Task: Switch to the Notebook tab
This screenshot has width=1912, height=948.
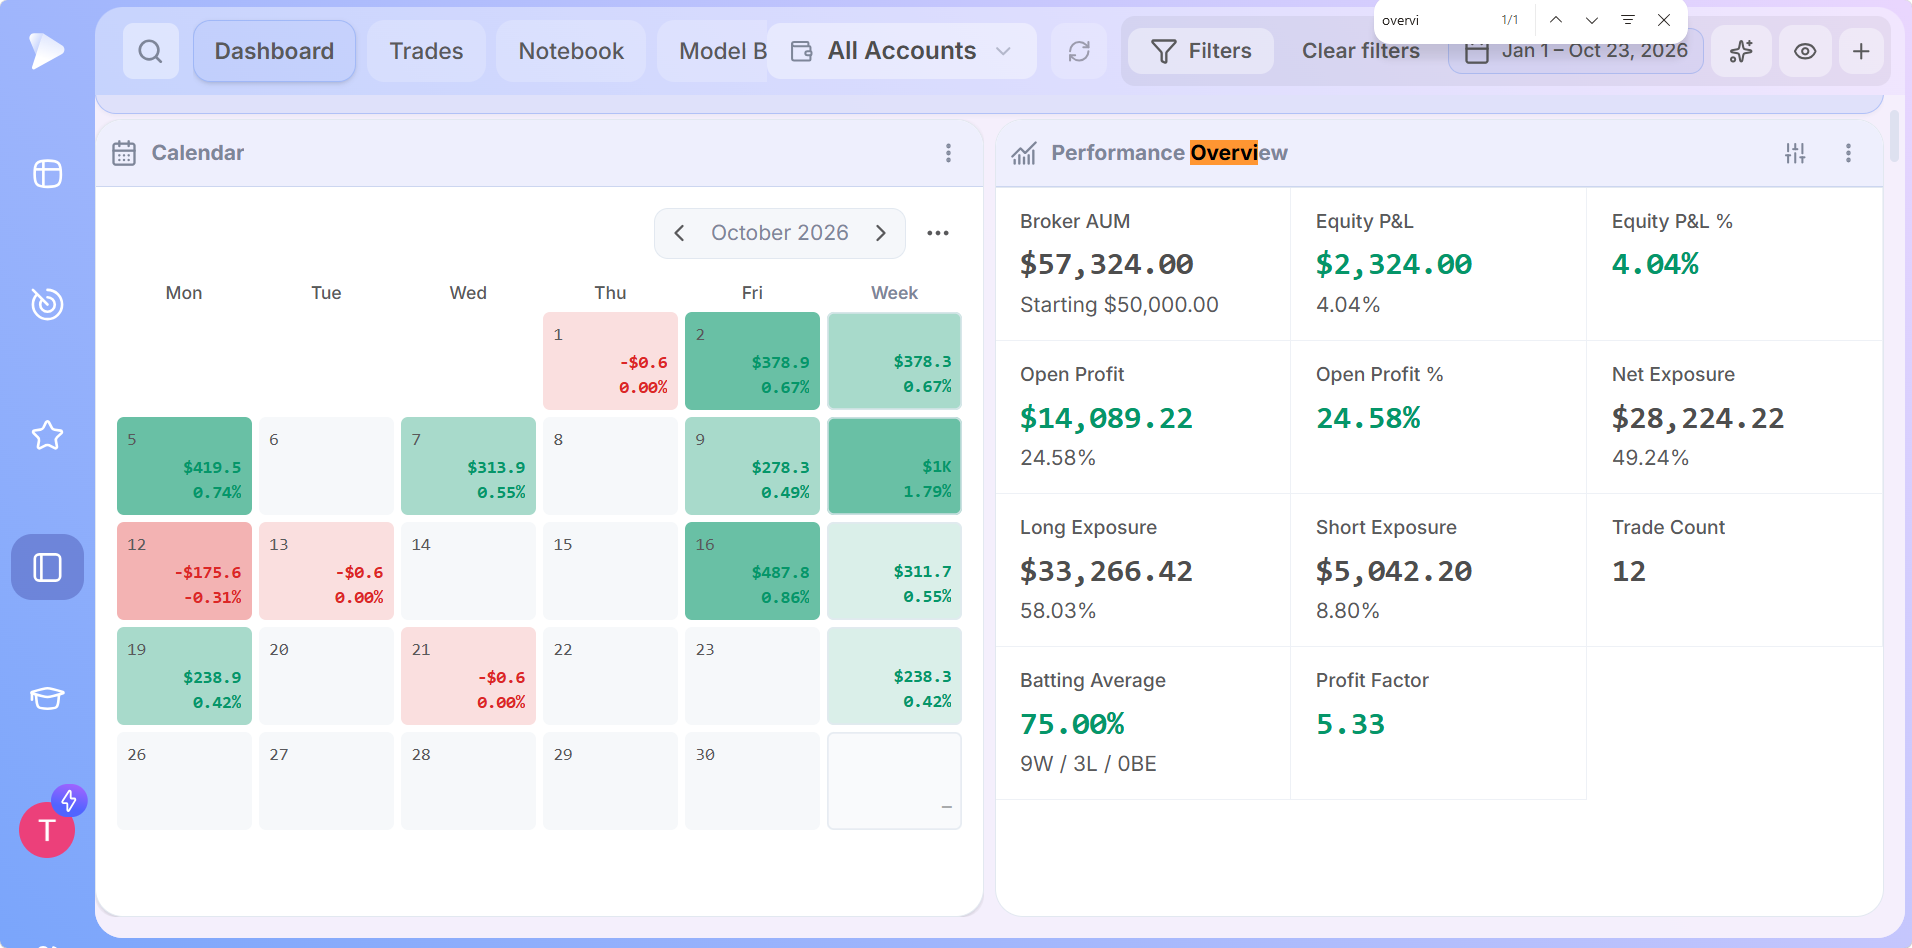Action: [571, 51]
